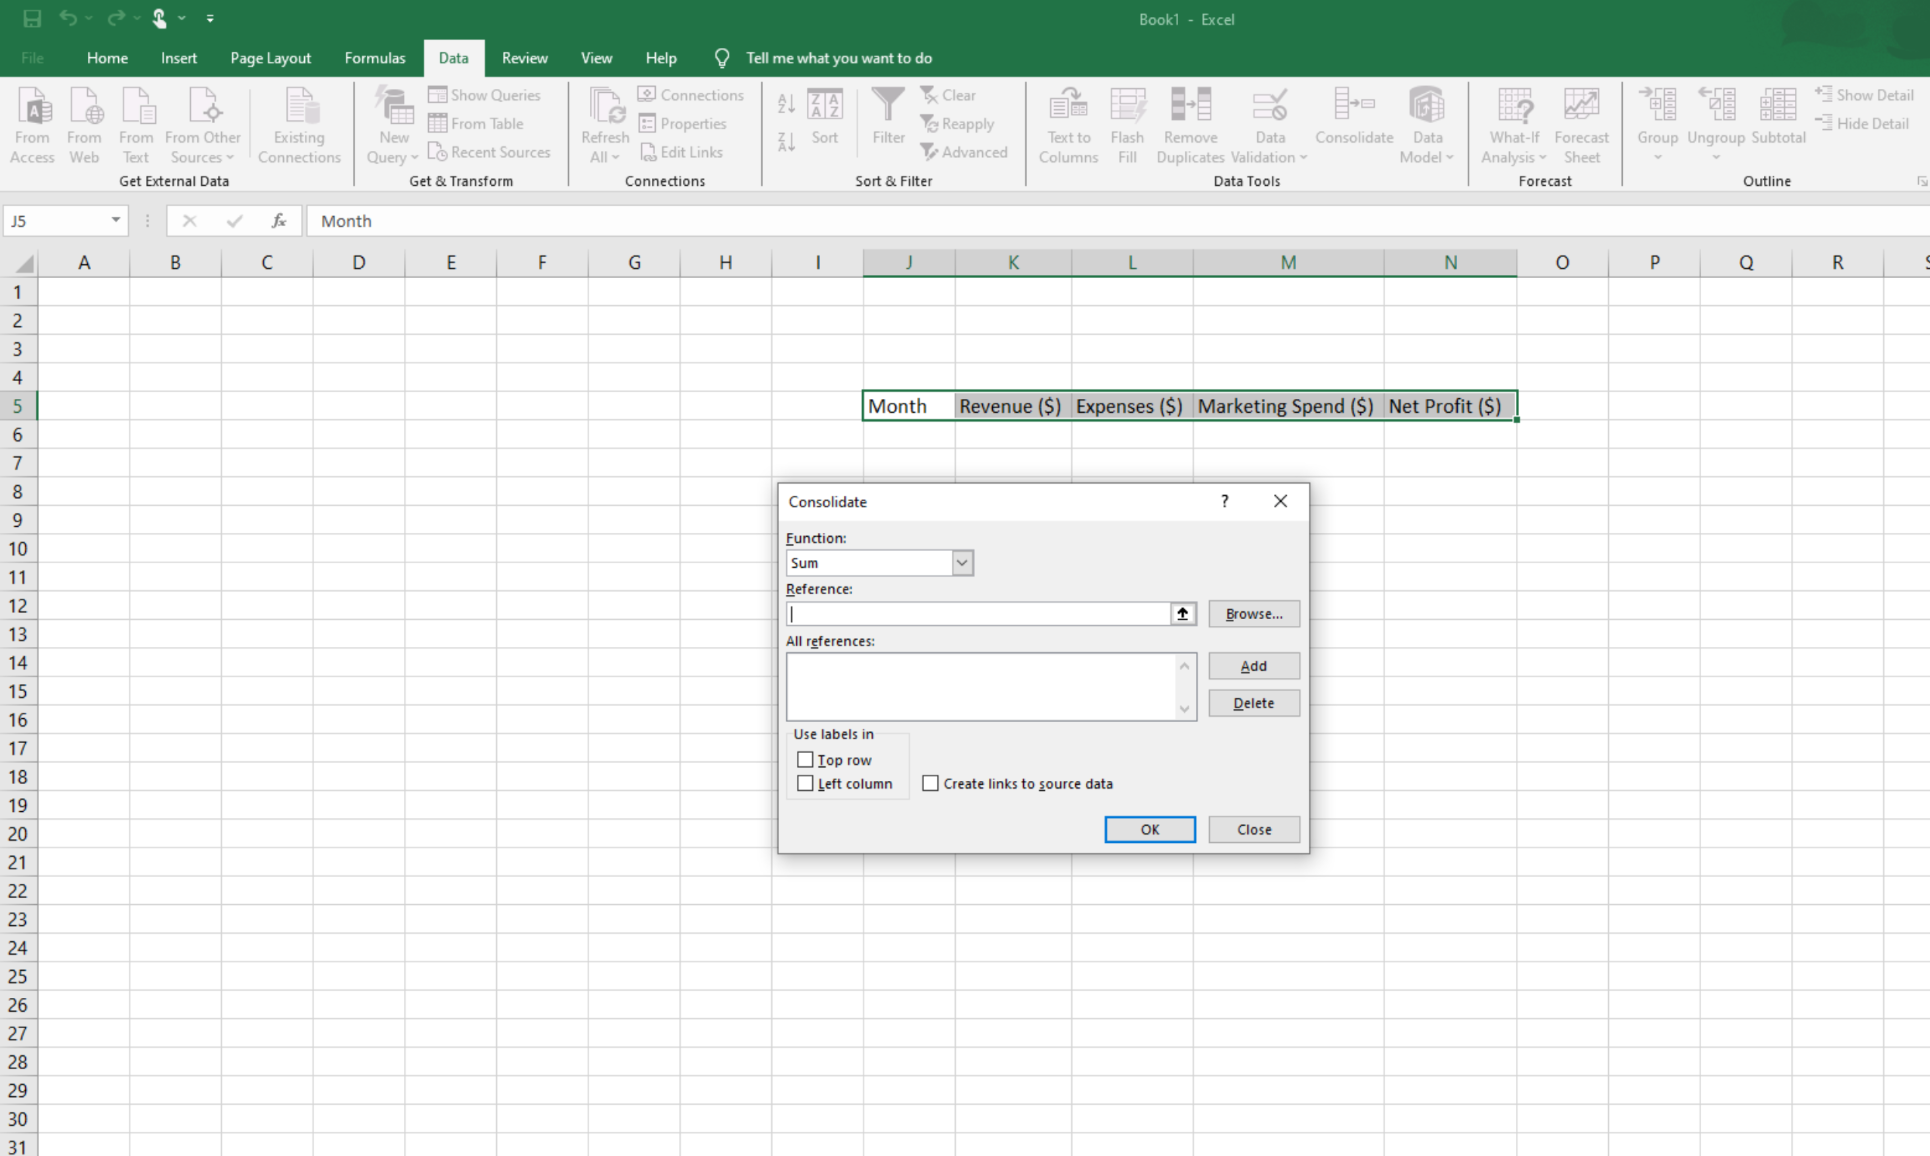Enable the Left column checkbox
Viewport: 1930px width, 1156px height.
point(805,784)
